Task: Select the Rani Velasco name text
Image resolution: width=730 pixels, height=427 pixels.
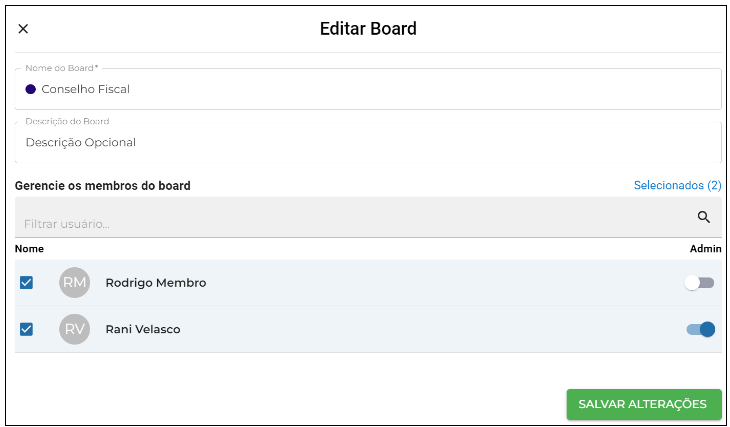Action: click(143, 329)
